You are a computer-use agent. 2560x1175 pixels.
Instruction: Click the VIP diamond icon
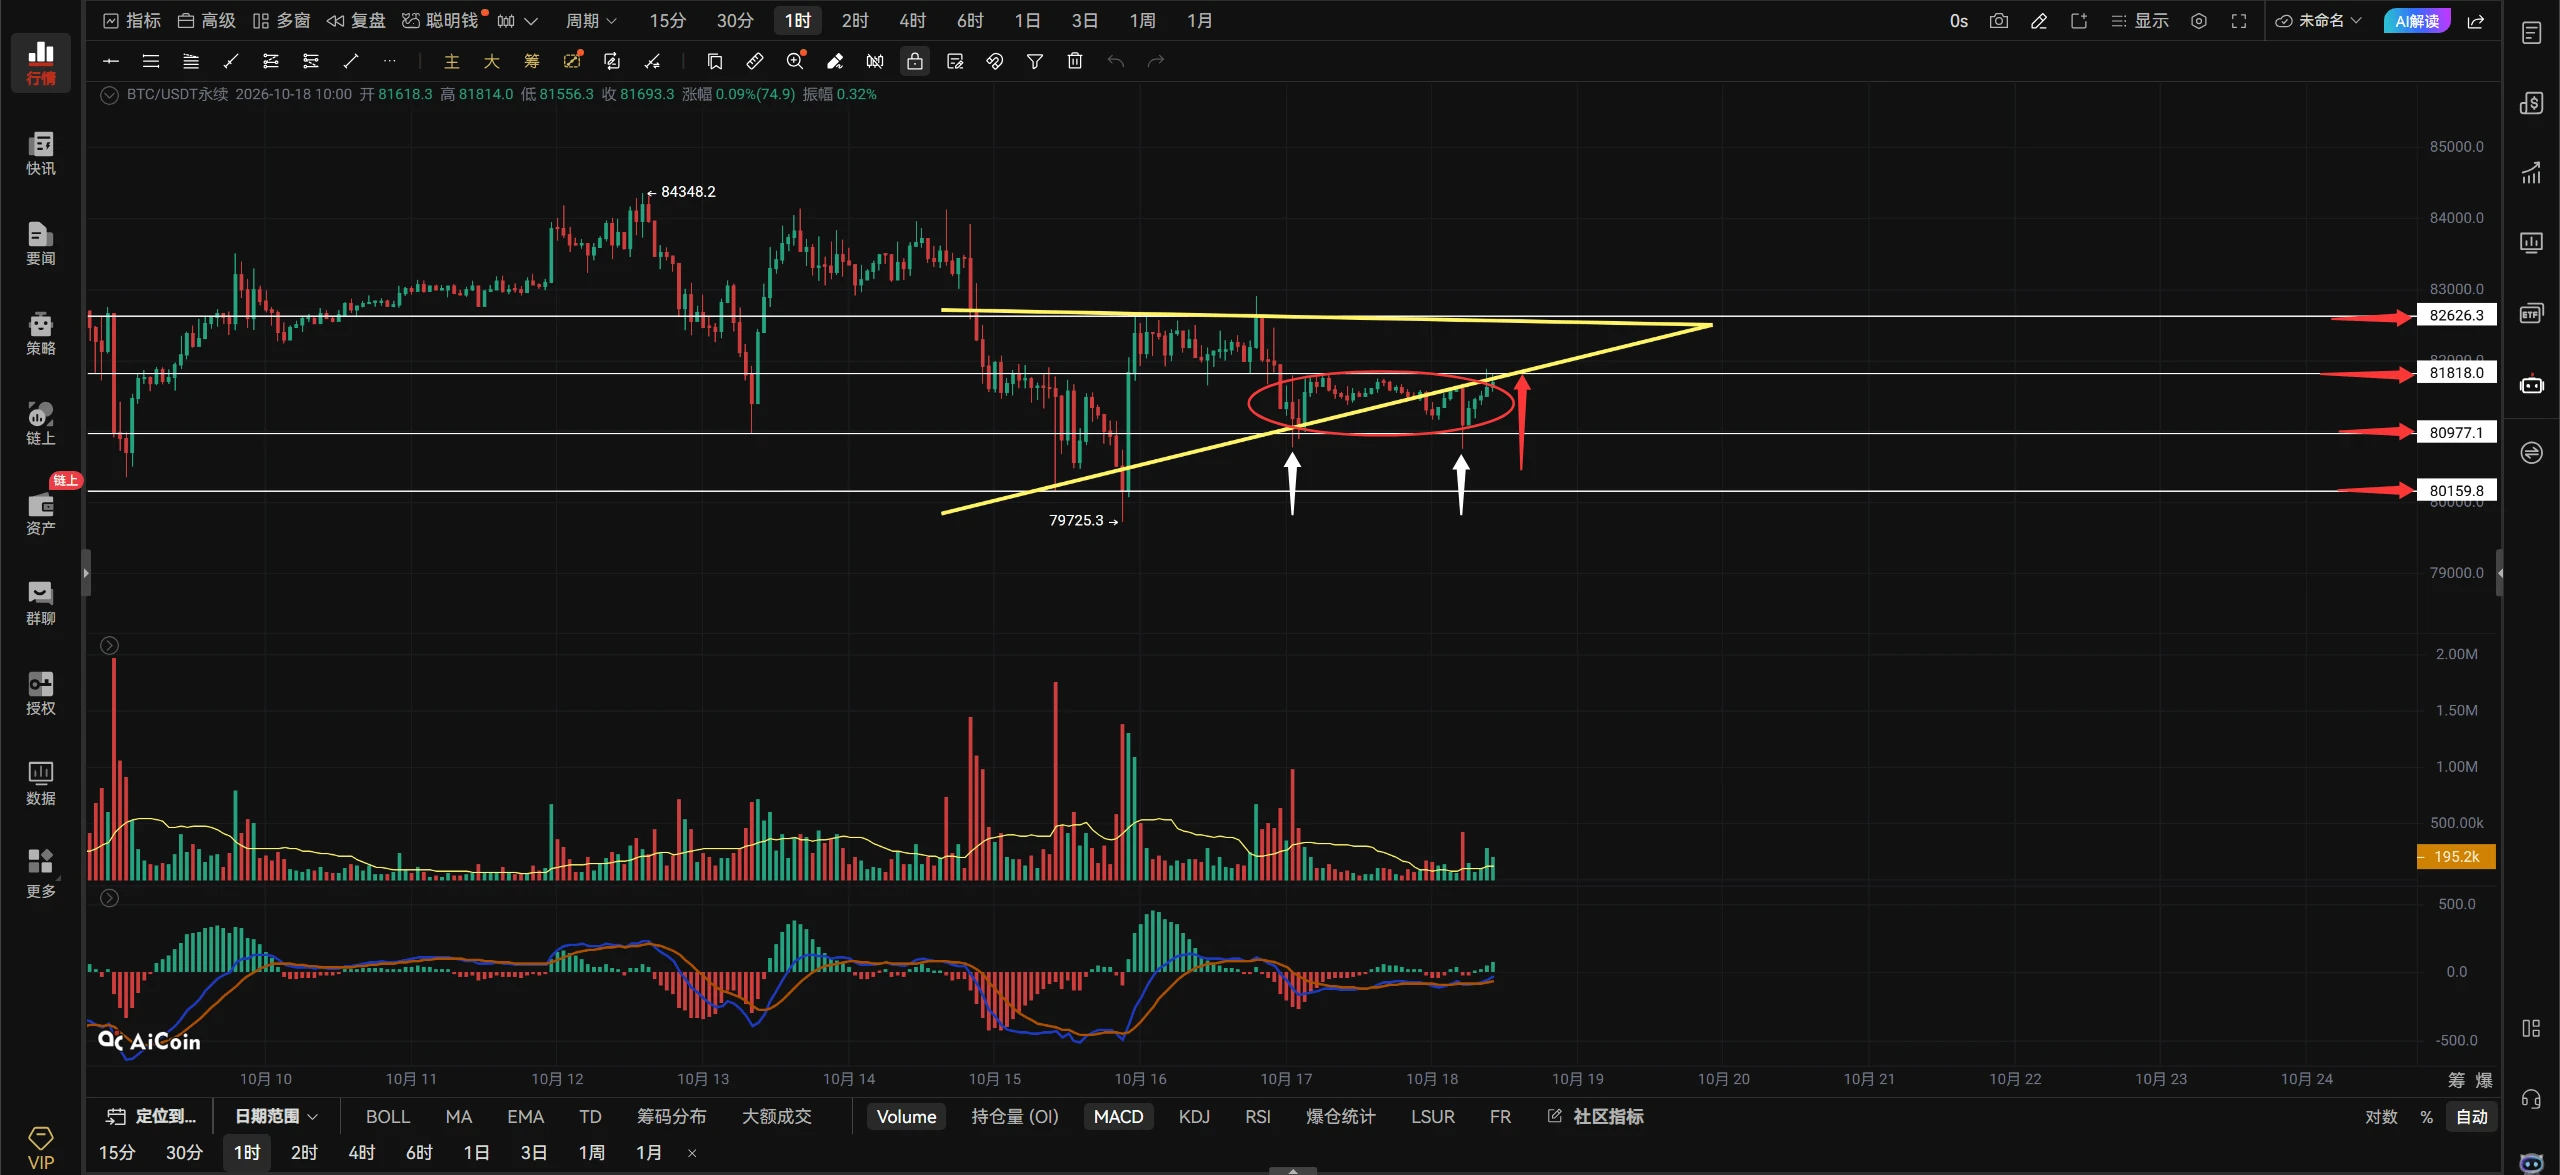[41, 1147]
